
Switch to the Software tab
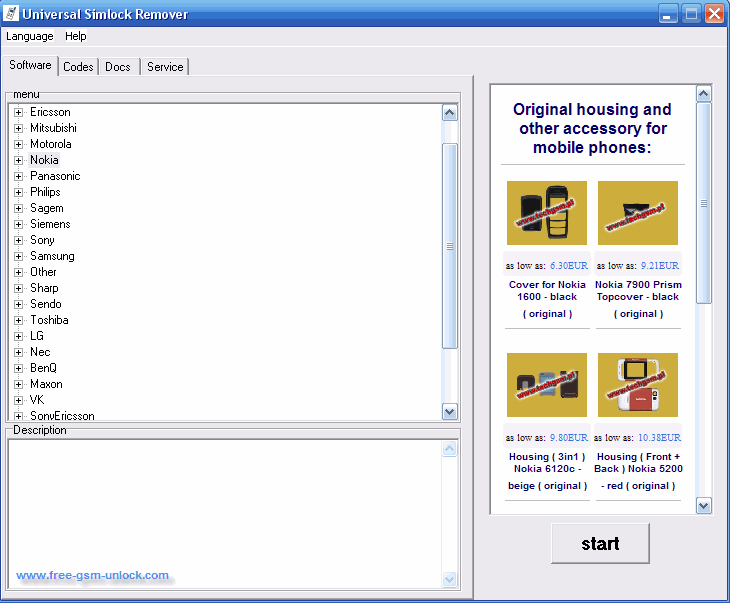(30, 65)
